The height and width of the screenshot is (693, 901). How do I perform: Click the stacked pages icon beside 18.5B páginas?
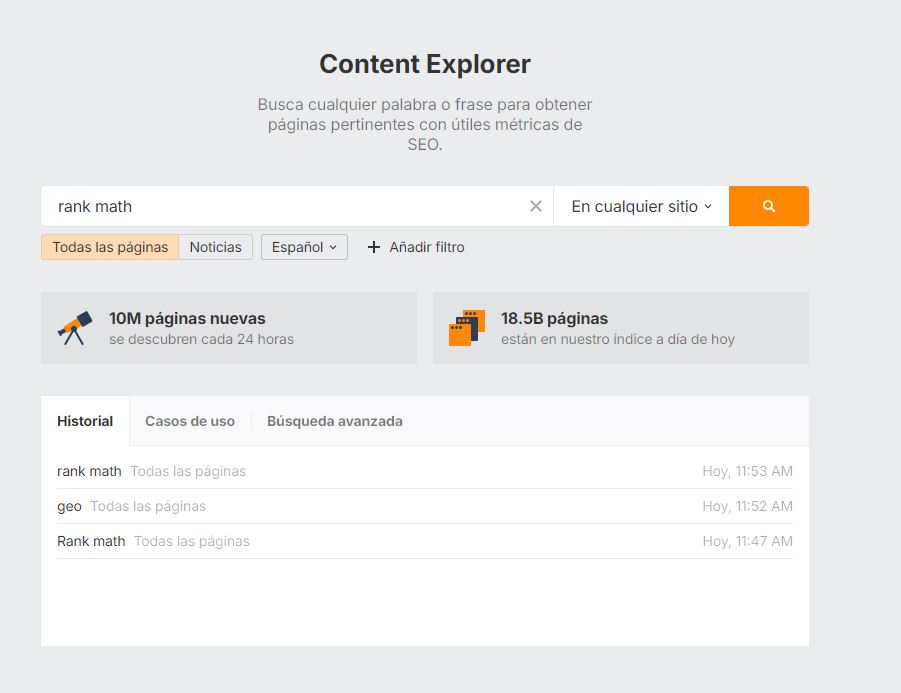466,327
